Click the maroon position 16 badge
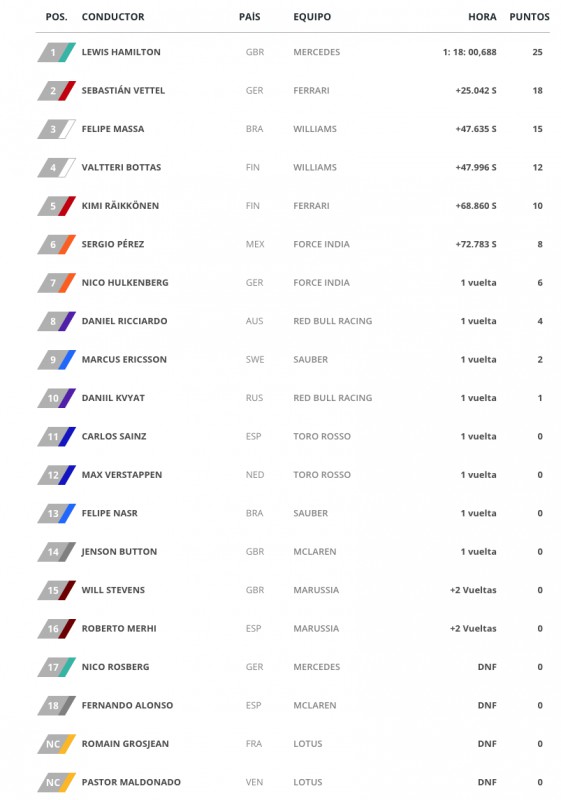561x800 pixels. click(x=57, y=629)
